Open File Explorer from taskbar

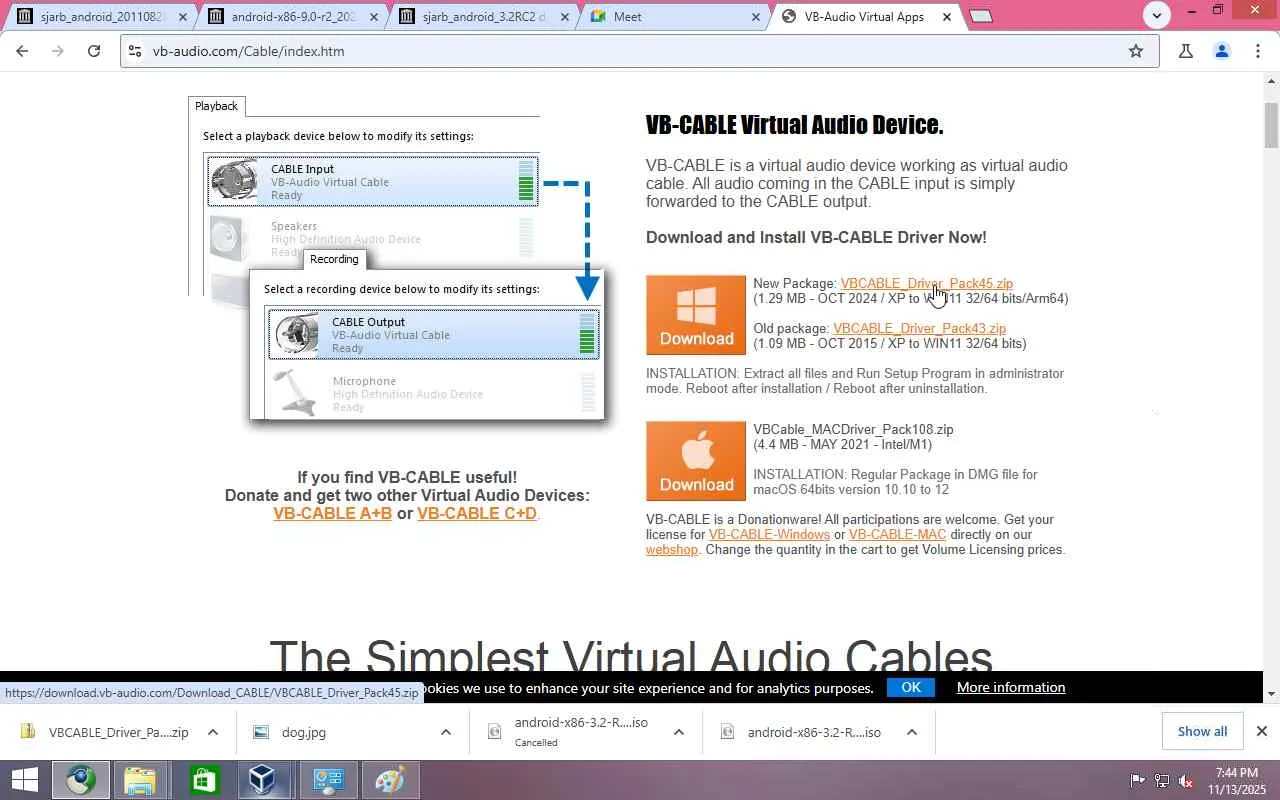[141, 780]
